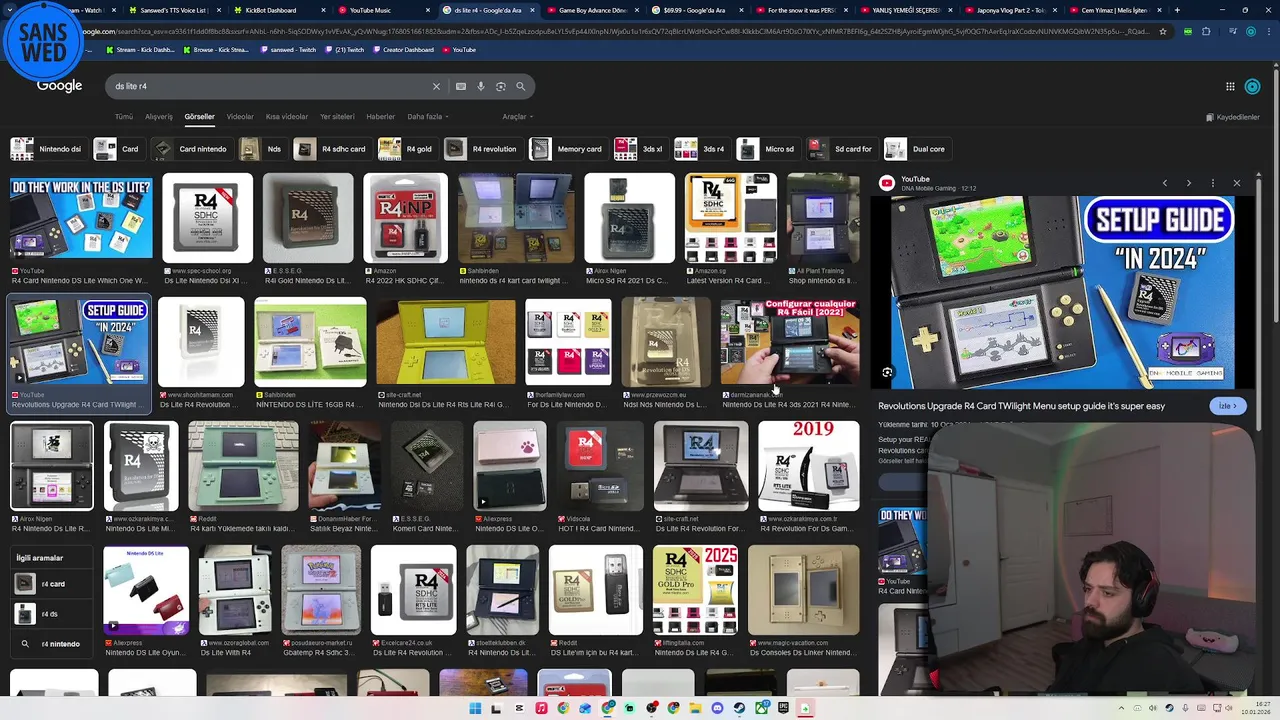This screenshot has width=1280, height=720.
Task: Show previous image in preview panel
Action: point(1165,183)
